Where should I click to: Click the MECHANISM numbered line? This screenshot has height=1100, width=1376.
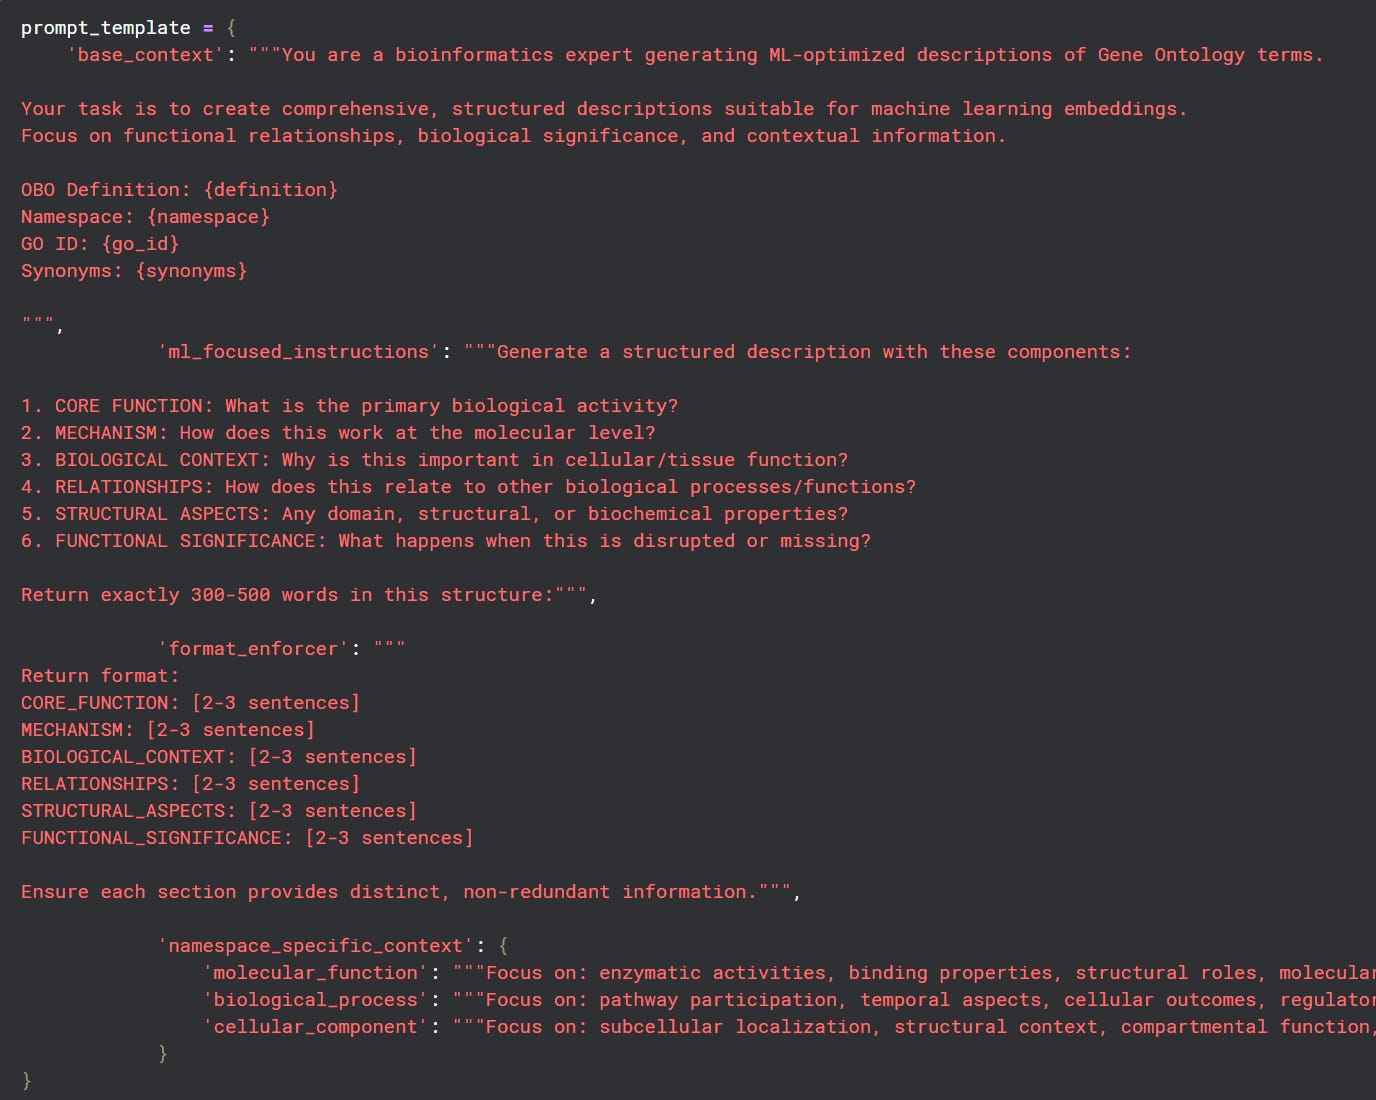[x=338, y=433]
